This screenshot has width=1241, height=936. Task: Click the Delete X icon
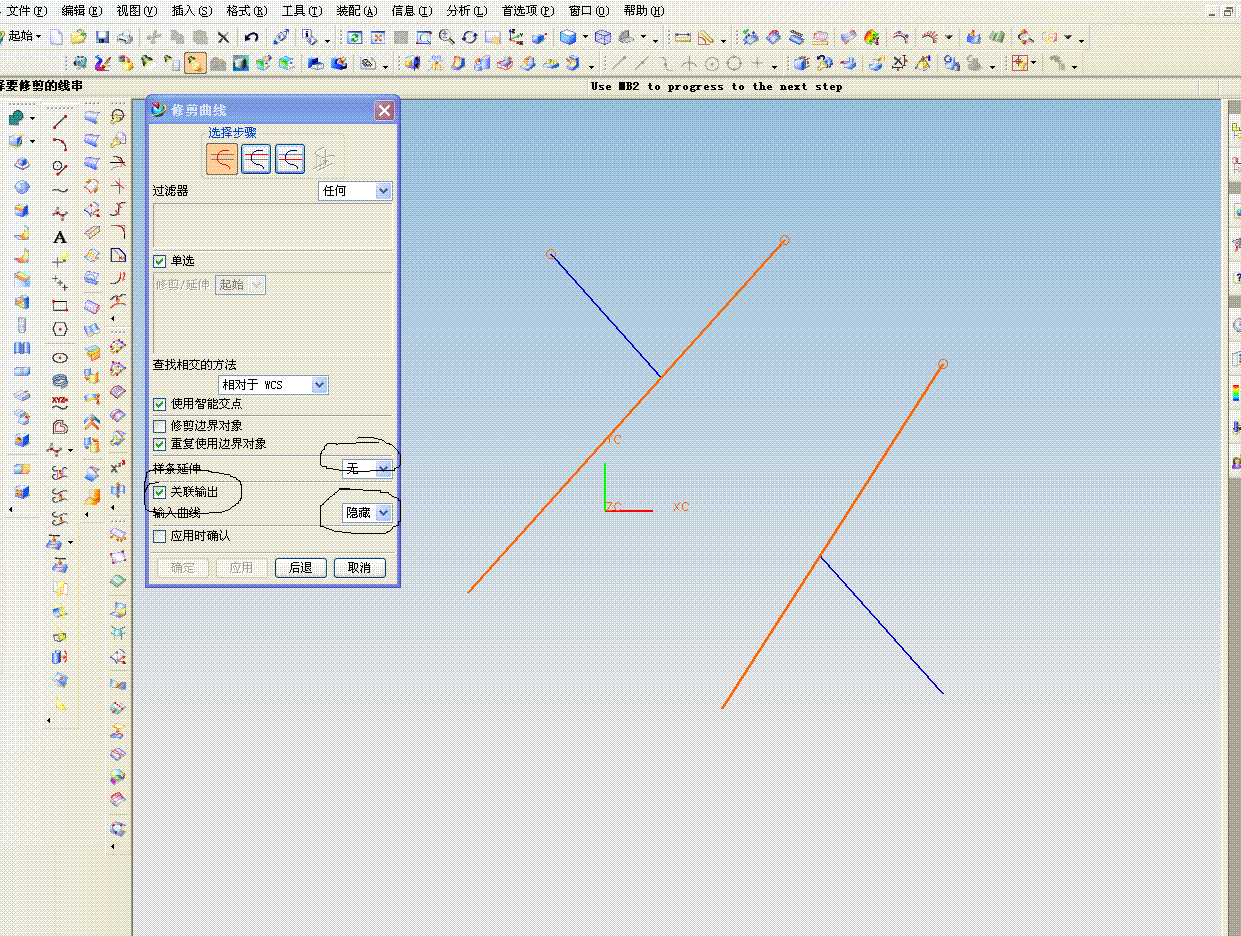click(x=223, y=38)
